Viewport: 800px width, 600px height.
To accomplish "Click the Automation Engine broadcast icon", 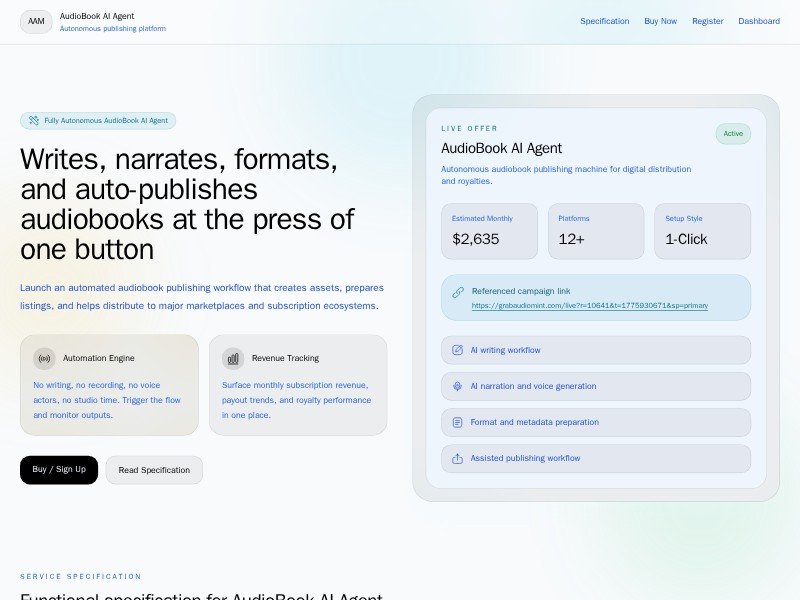I will point(44,358).
